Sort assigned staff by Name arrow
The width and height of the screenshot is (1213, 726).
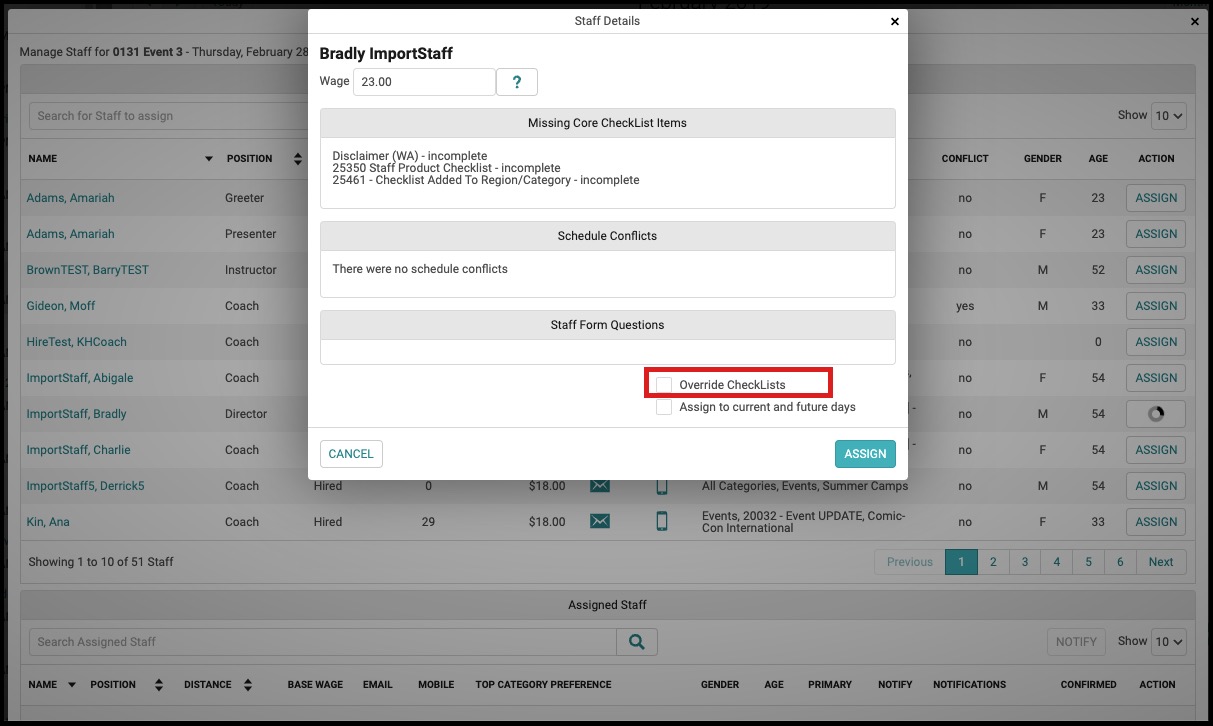coord(72,685)
